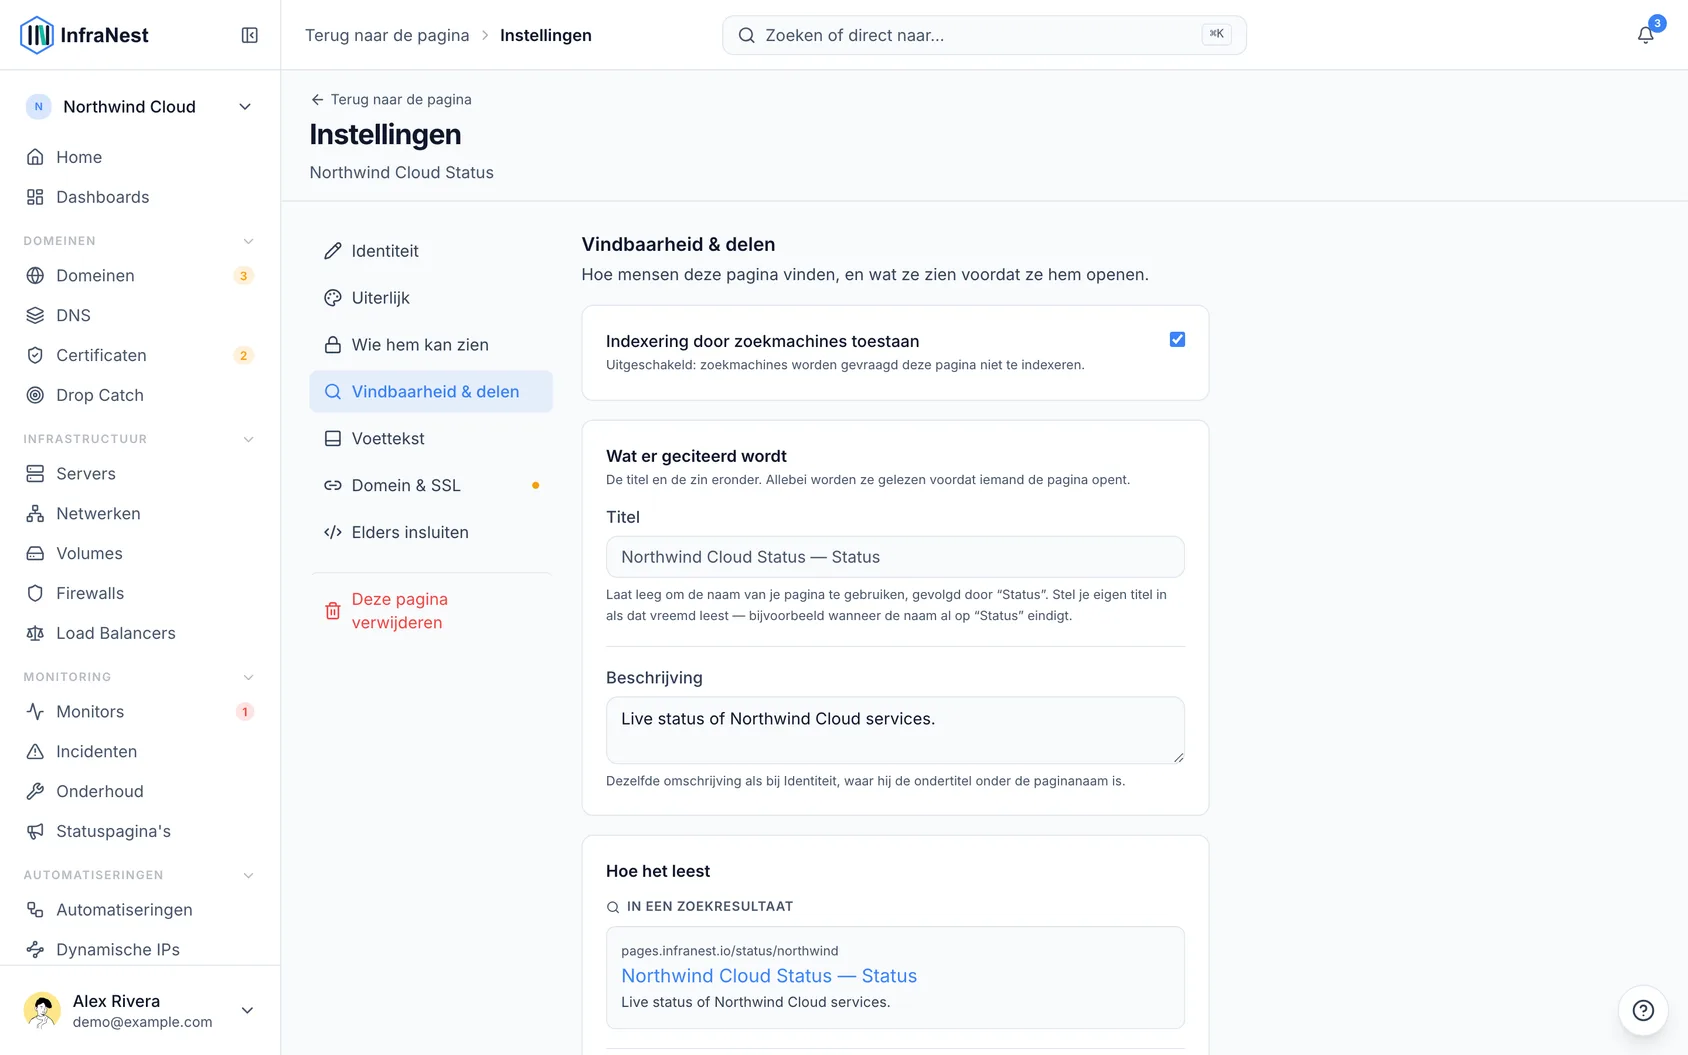Click Deze pagina verwijderen
This screenshot has height=1055, width=1688.
pos(431,610)
